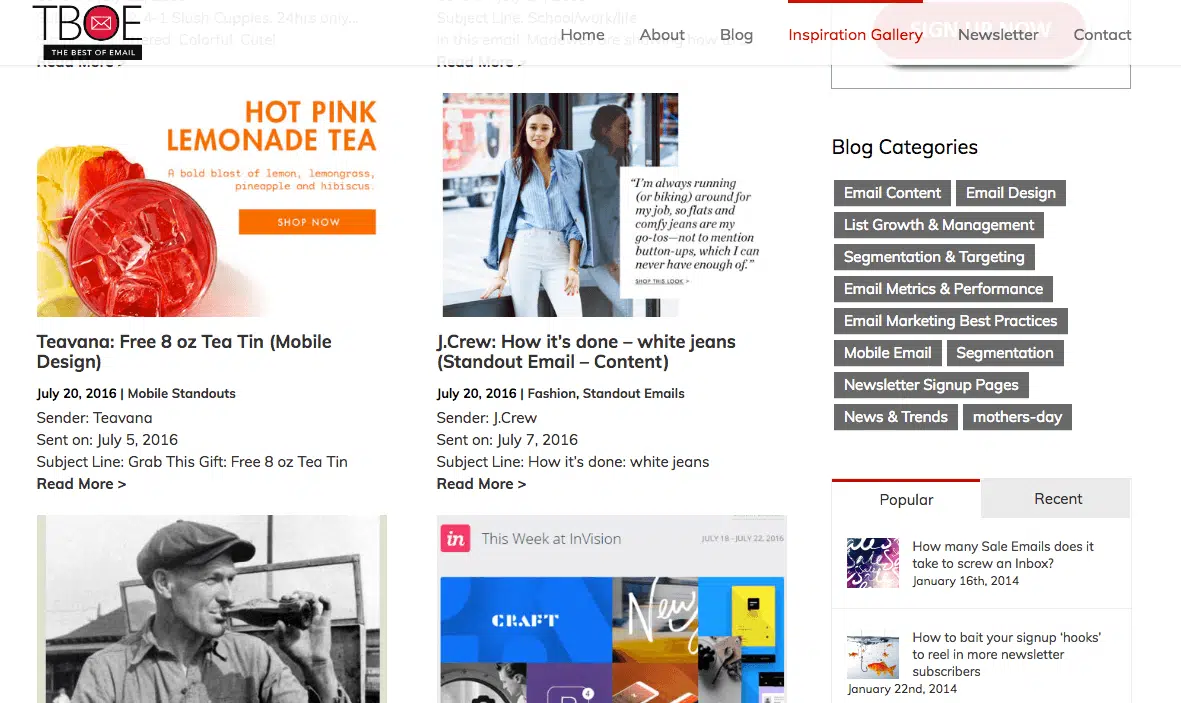Click goldfish thumbnail for signup hooks post
This screenshot has width=1181, height=703.
pos(873,655)
